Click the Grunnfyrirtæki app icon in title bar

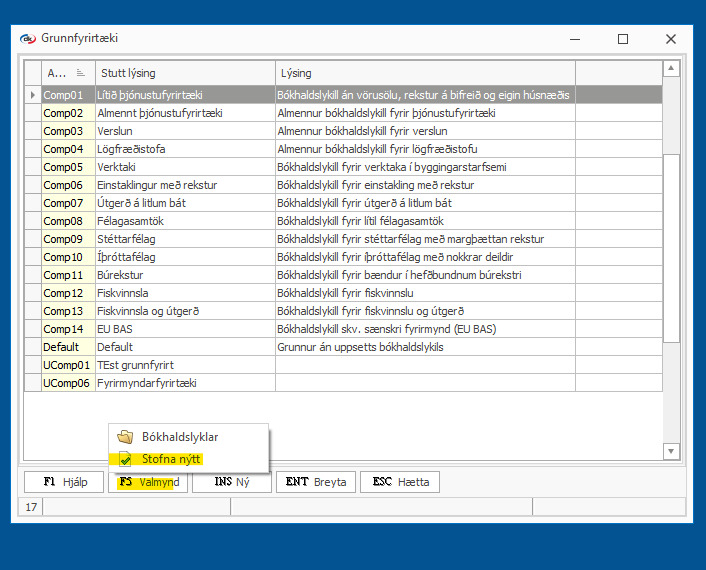click(28, 38)
